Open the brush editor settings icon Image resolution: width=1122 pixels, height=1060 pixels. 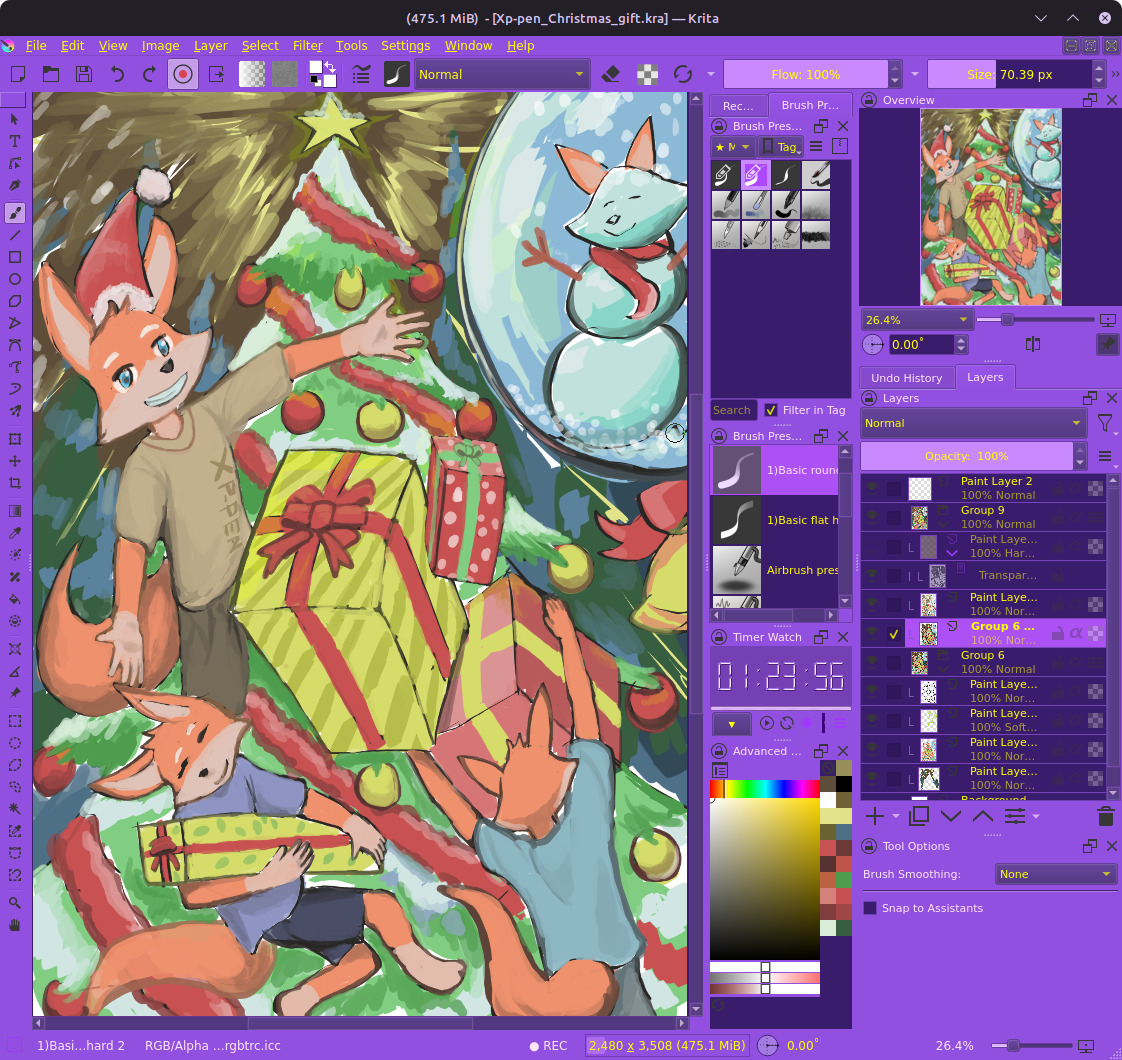tap(361, 74)
